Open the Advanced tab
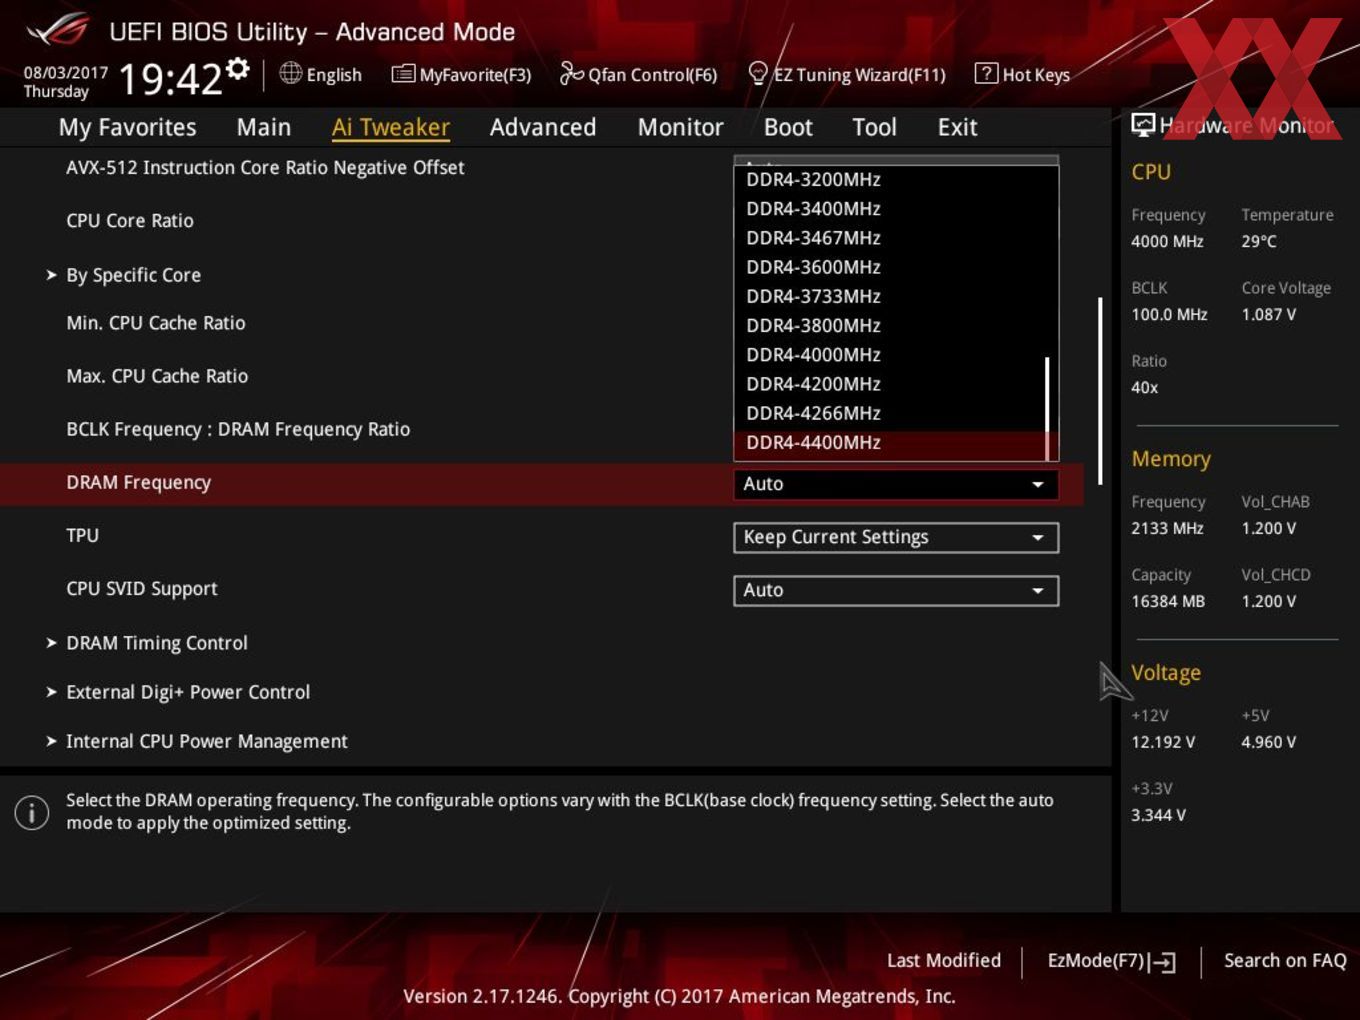 coord(543,127)
